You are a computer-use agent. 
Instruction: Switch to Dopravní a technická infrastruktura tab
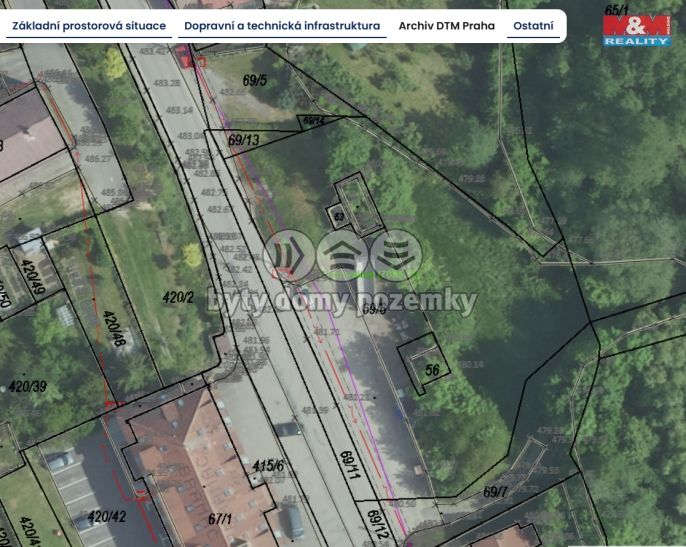pyautogui.click(x=282, y=26)
